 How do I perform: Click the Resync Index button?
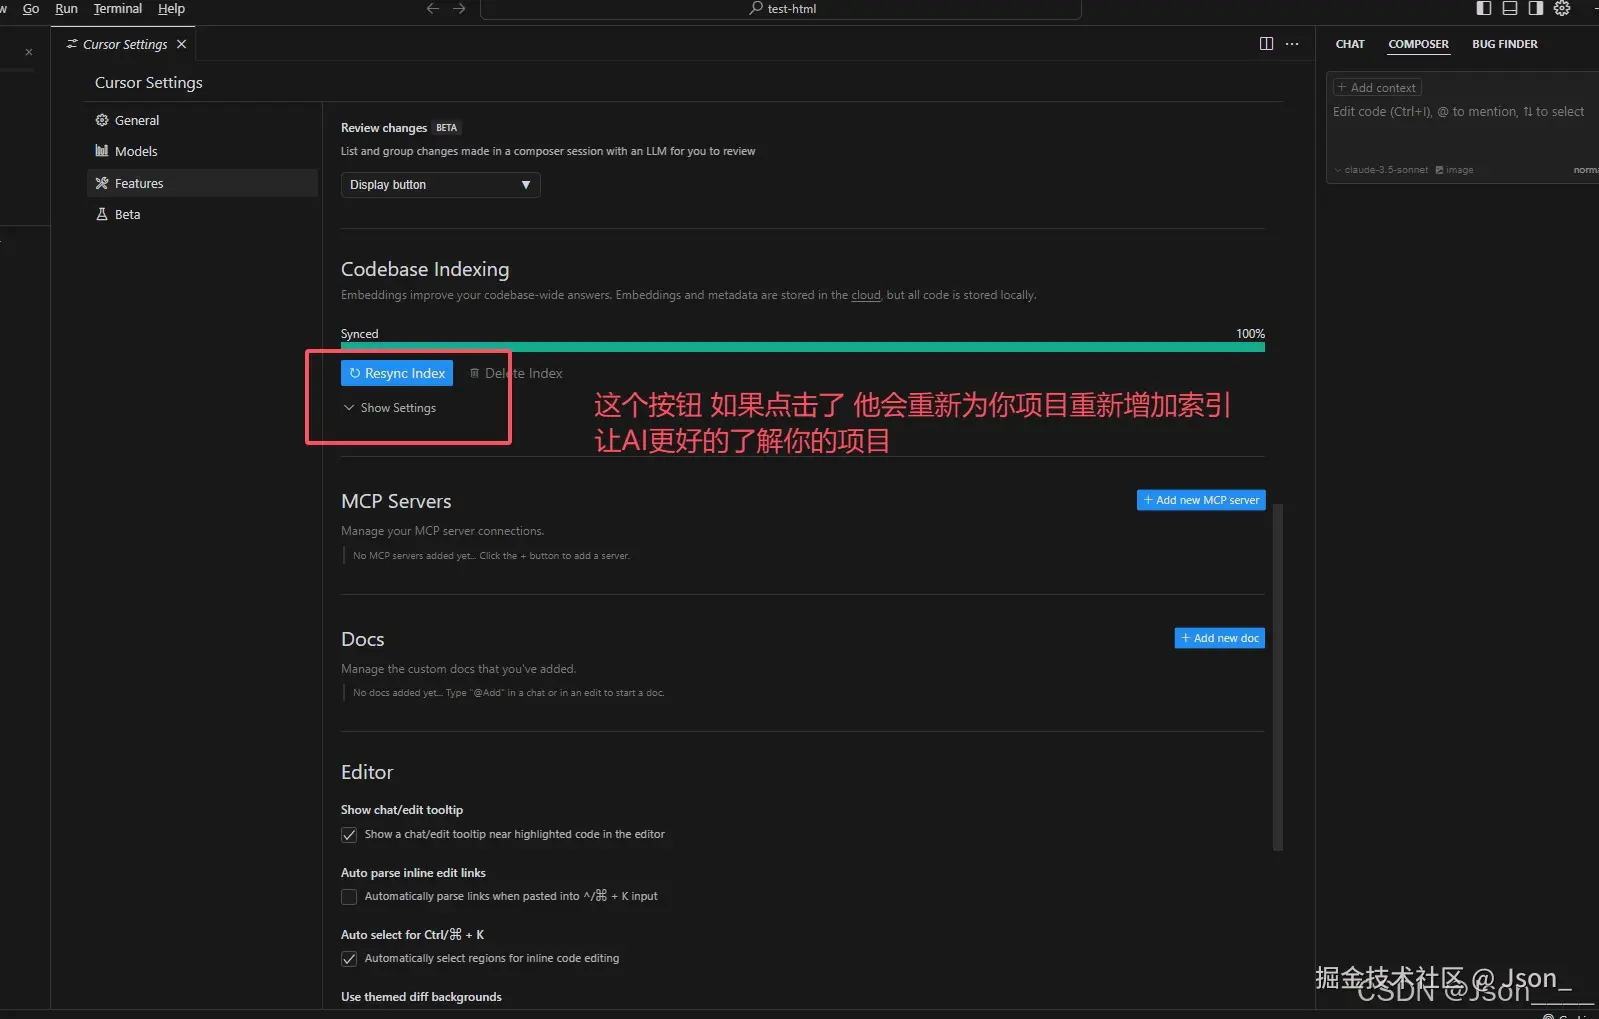[x=397, y=373]
